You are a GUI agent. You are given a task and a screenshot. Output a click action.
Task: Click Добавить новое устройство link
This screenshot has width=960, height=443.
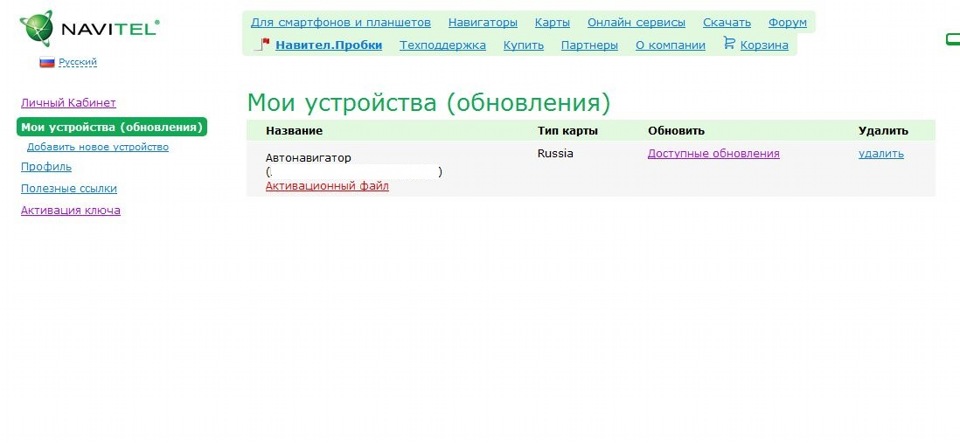(x=98, y=147)
